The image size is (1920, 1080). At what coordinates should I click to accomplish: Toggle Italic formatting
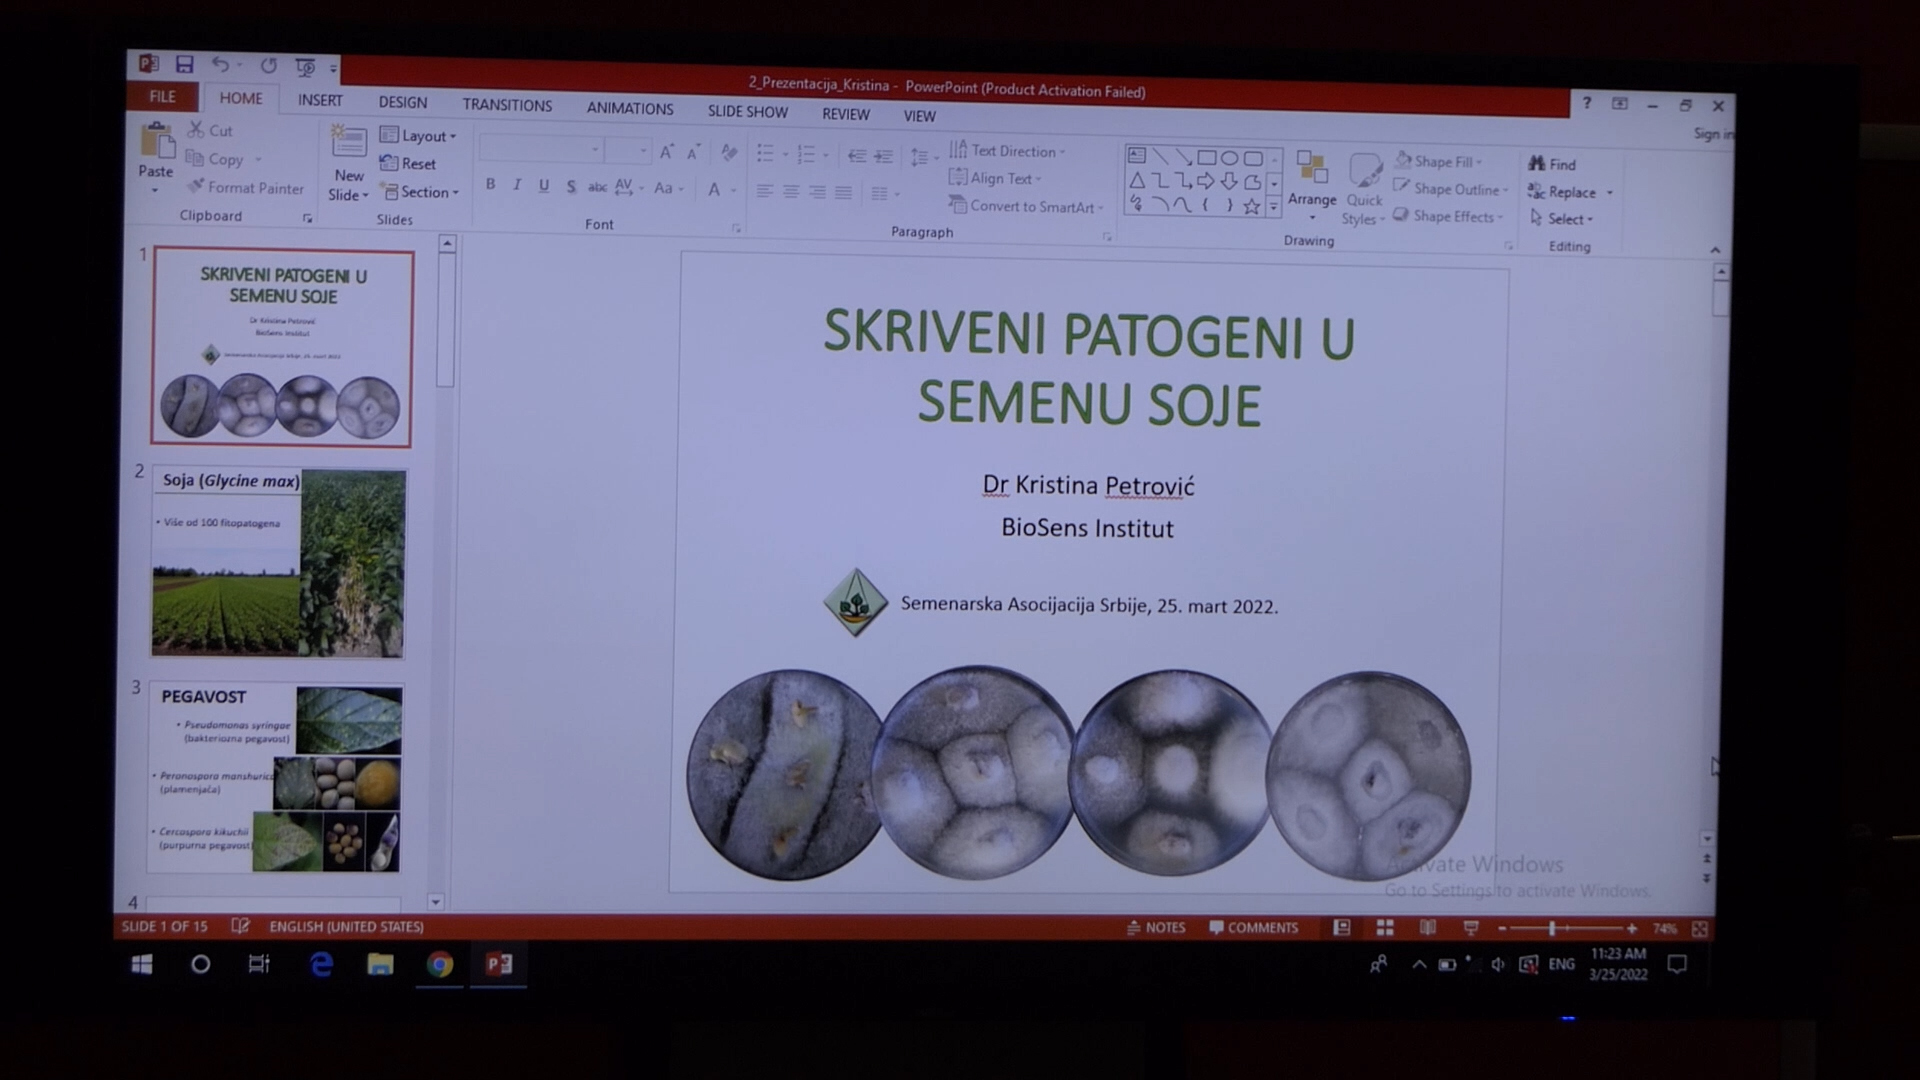(517, 185)
